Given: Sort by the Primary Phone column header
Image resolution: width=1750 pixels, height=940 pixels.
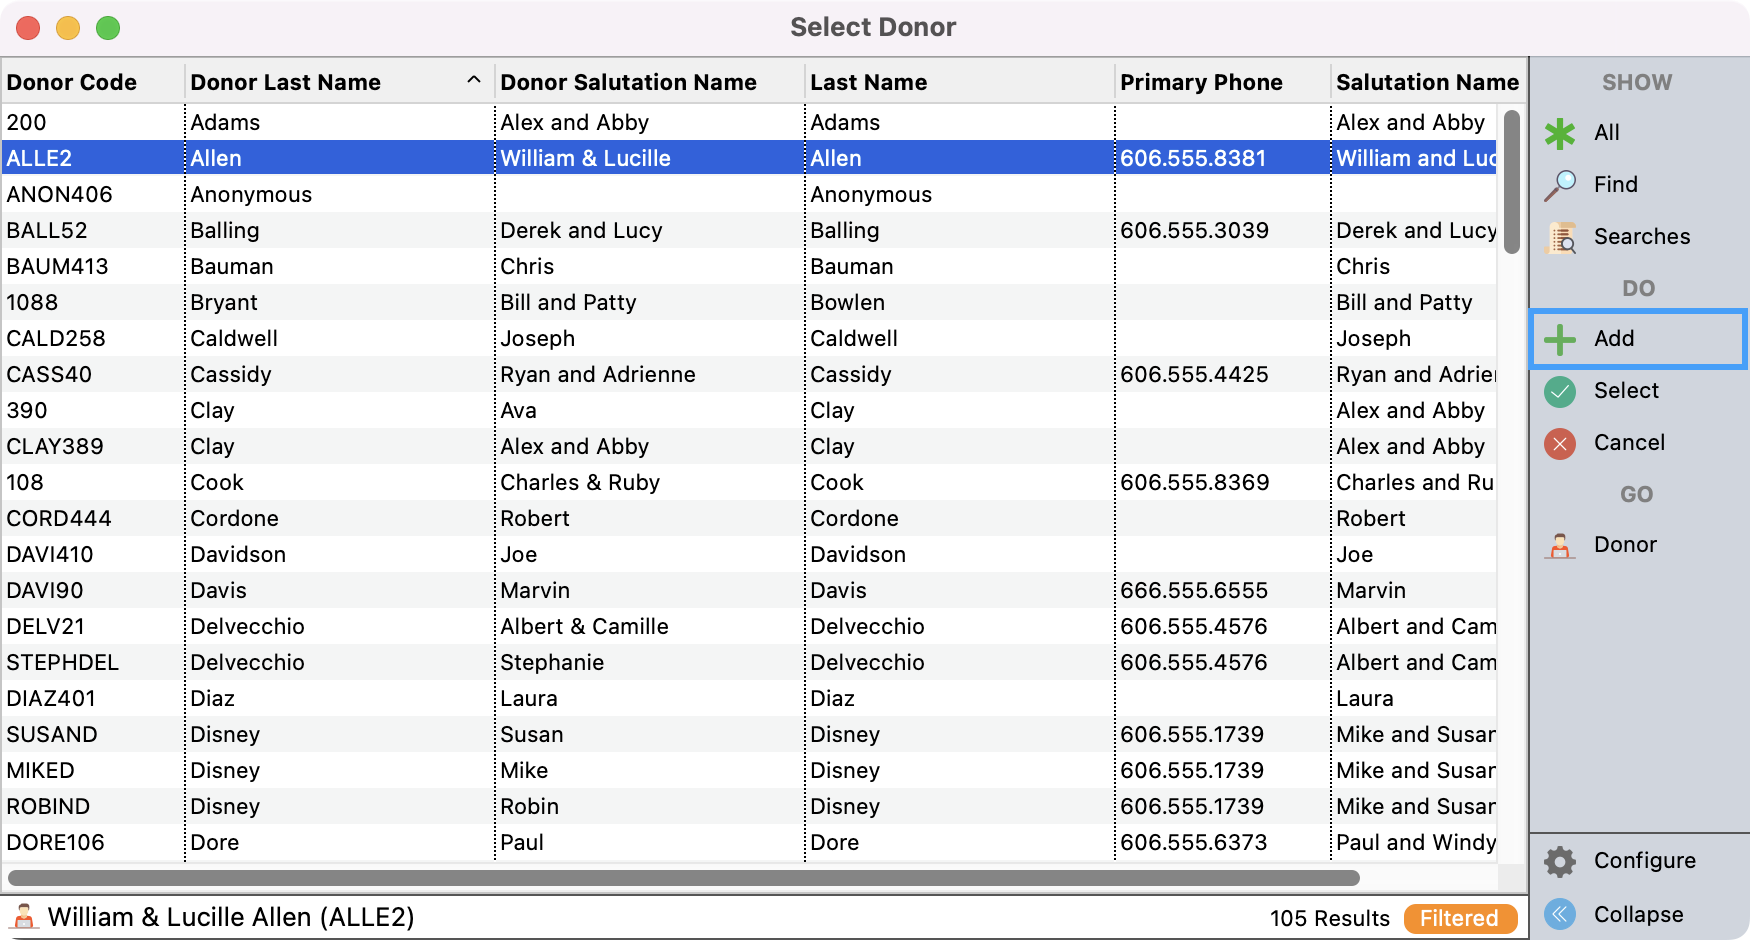Looking at the screenshot, I should (x=1201, y=82).
